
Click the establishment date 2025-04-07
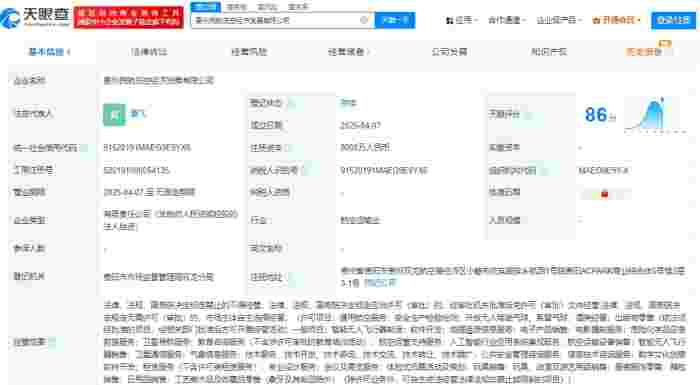360,126
